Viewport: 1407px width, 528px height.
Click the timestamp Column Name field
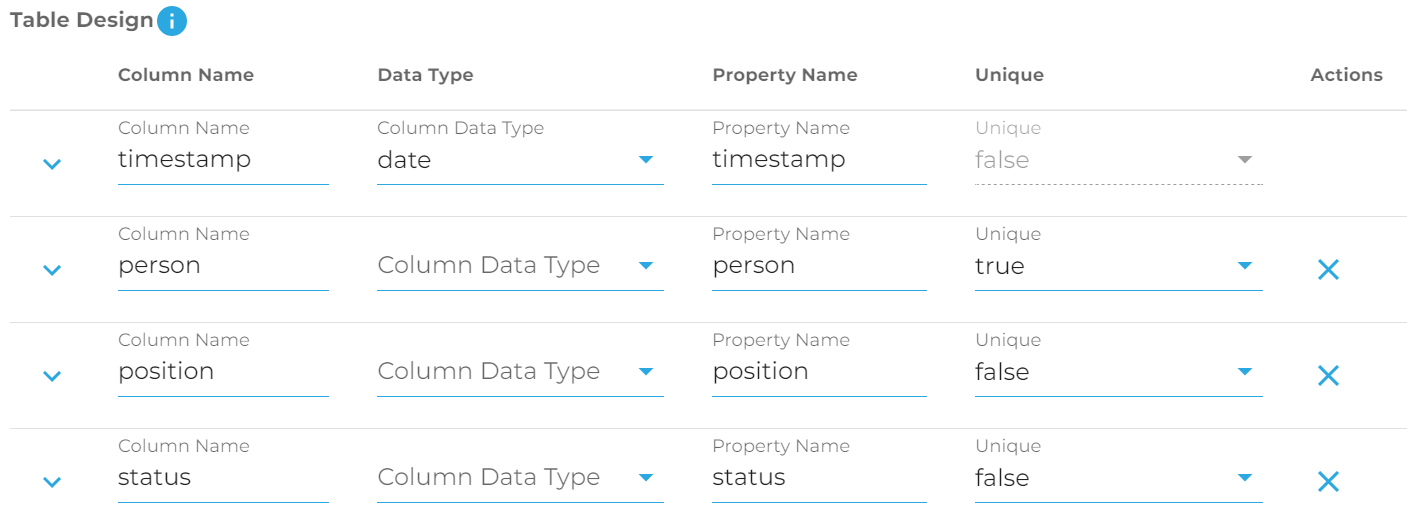click(x=222, y=160)
